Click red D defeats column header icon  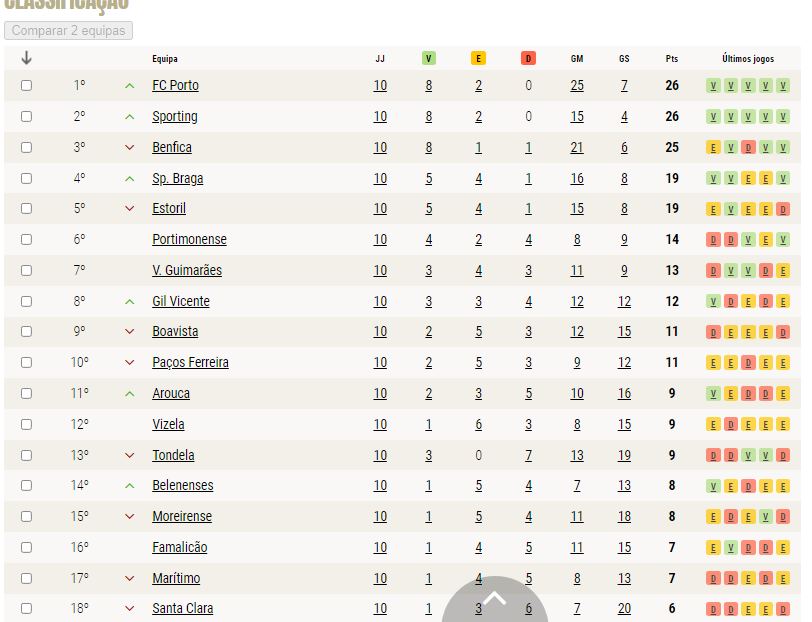click(x=528, y=59)
